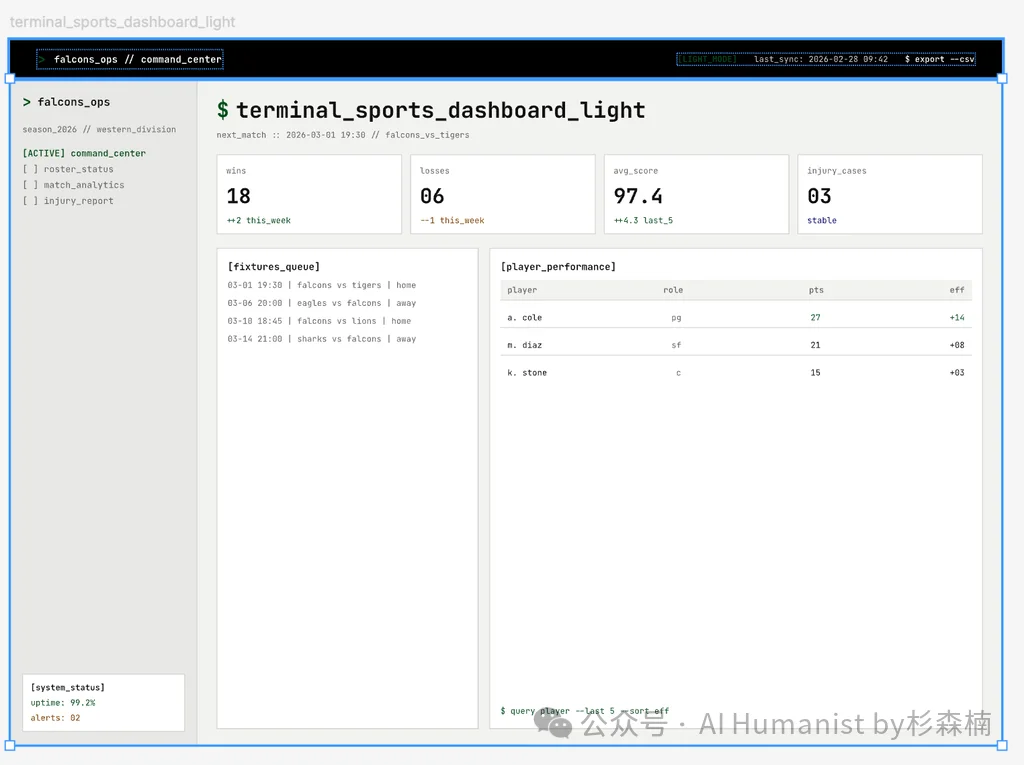This screenshot has height=765, width=1024.
Task: Click the bottom-left selection handle of frame
Action: [10, 745]
